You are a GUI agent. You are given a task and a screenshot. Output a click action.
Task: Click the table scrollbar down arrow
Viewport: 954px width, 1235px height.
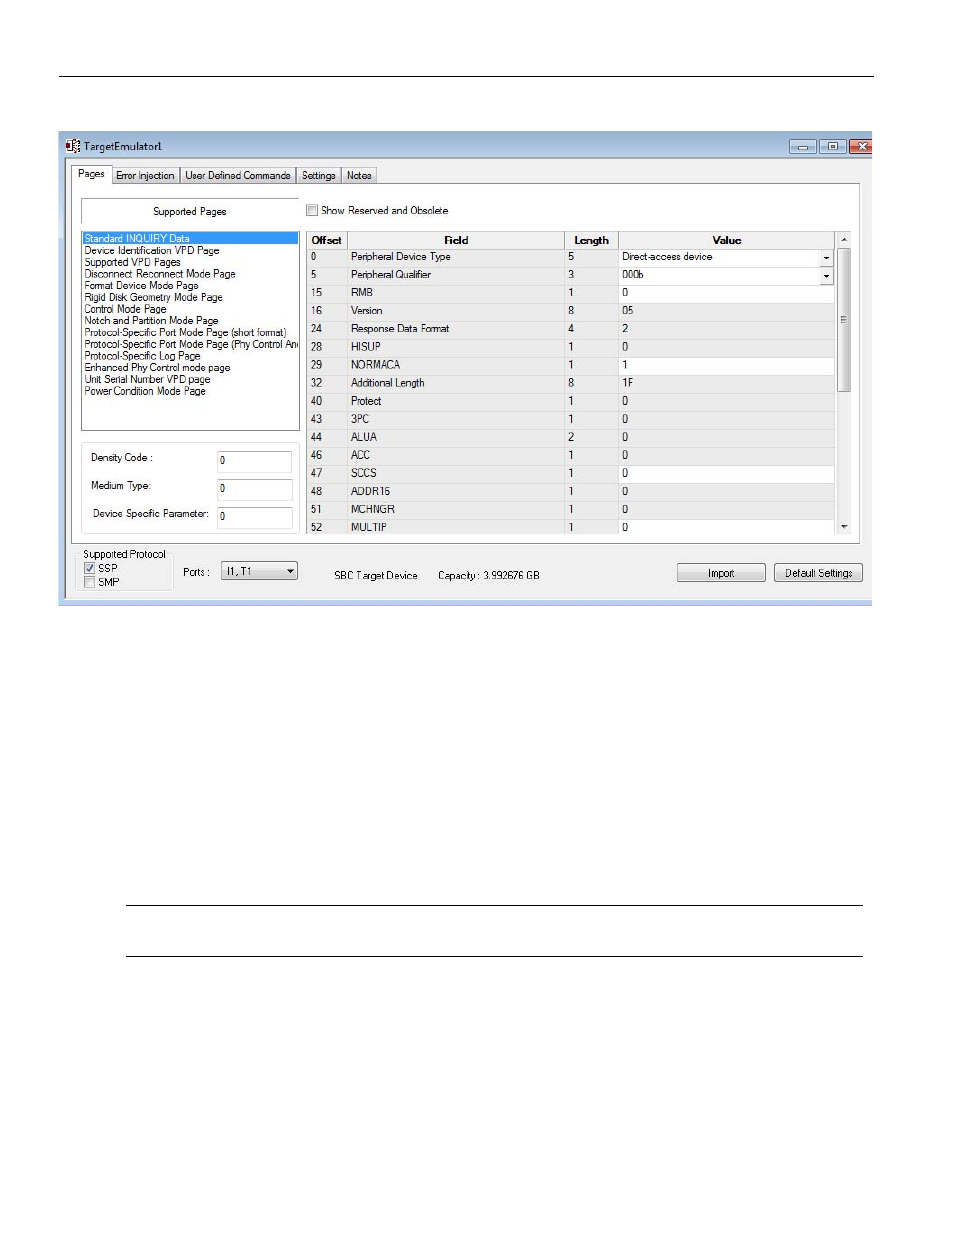pyautogui.click(x=844, y=526)
